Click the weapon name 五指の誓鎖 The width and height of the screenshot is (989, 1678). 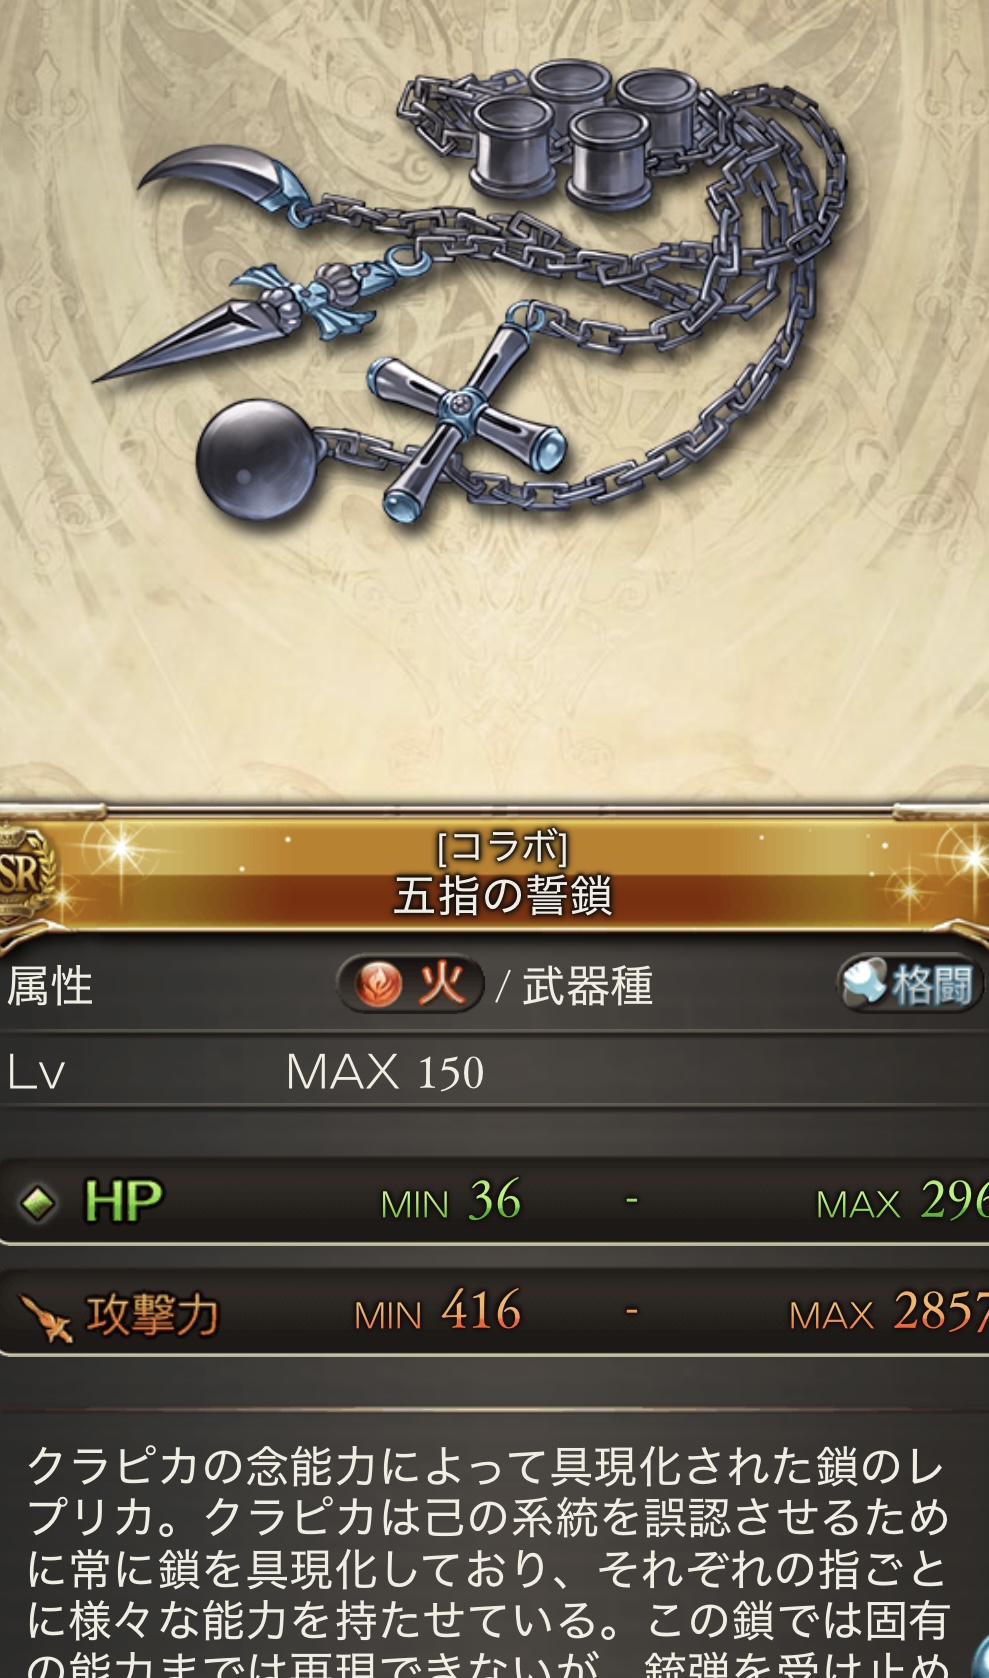click(502, 896)
